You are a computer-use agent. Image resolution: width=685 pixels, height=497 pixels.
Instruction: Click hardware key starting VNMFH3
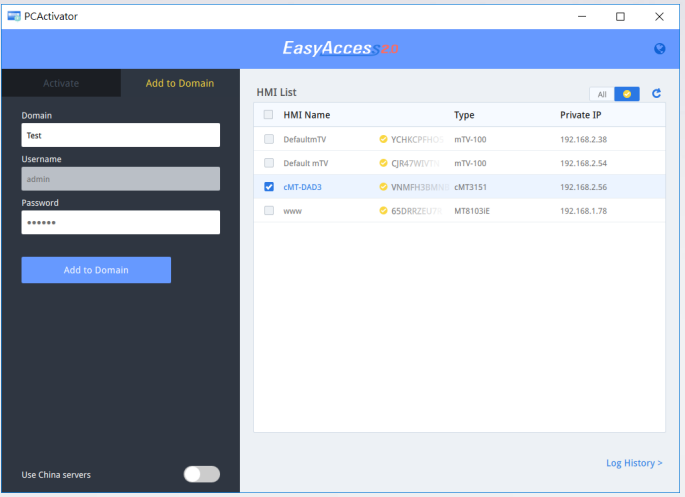tap(420, 187)
